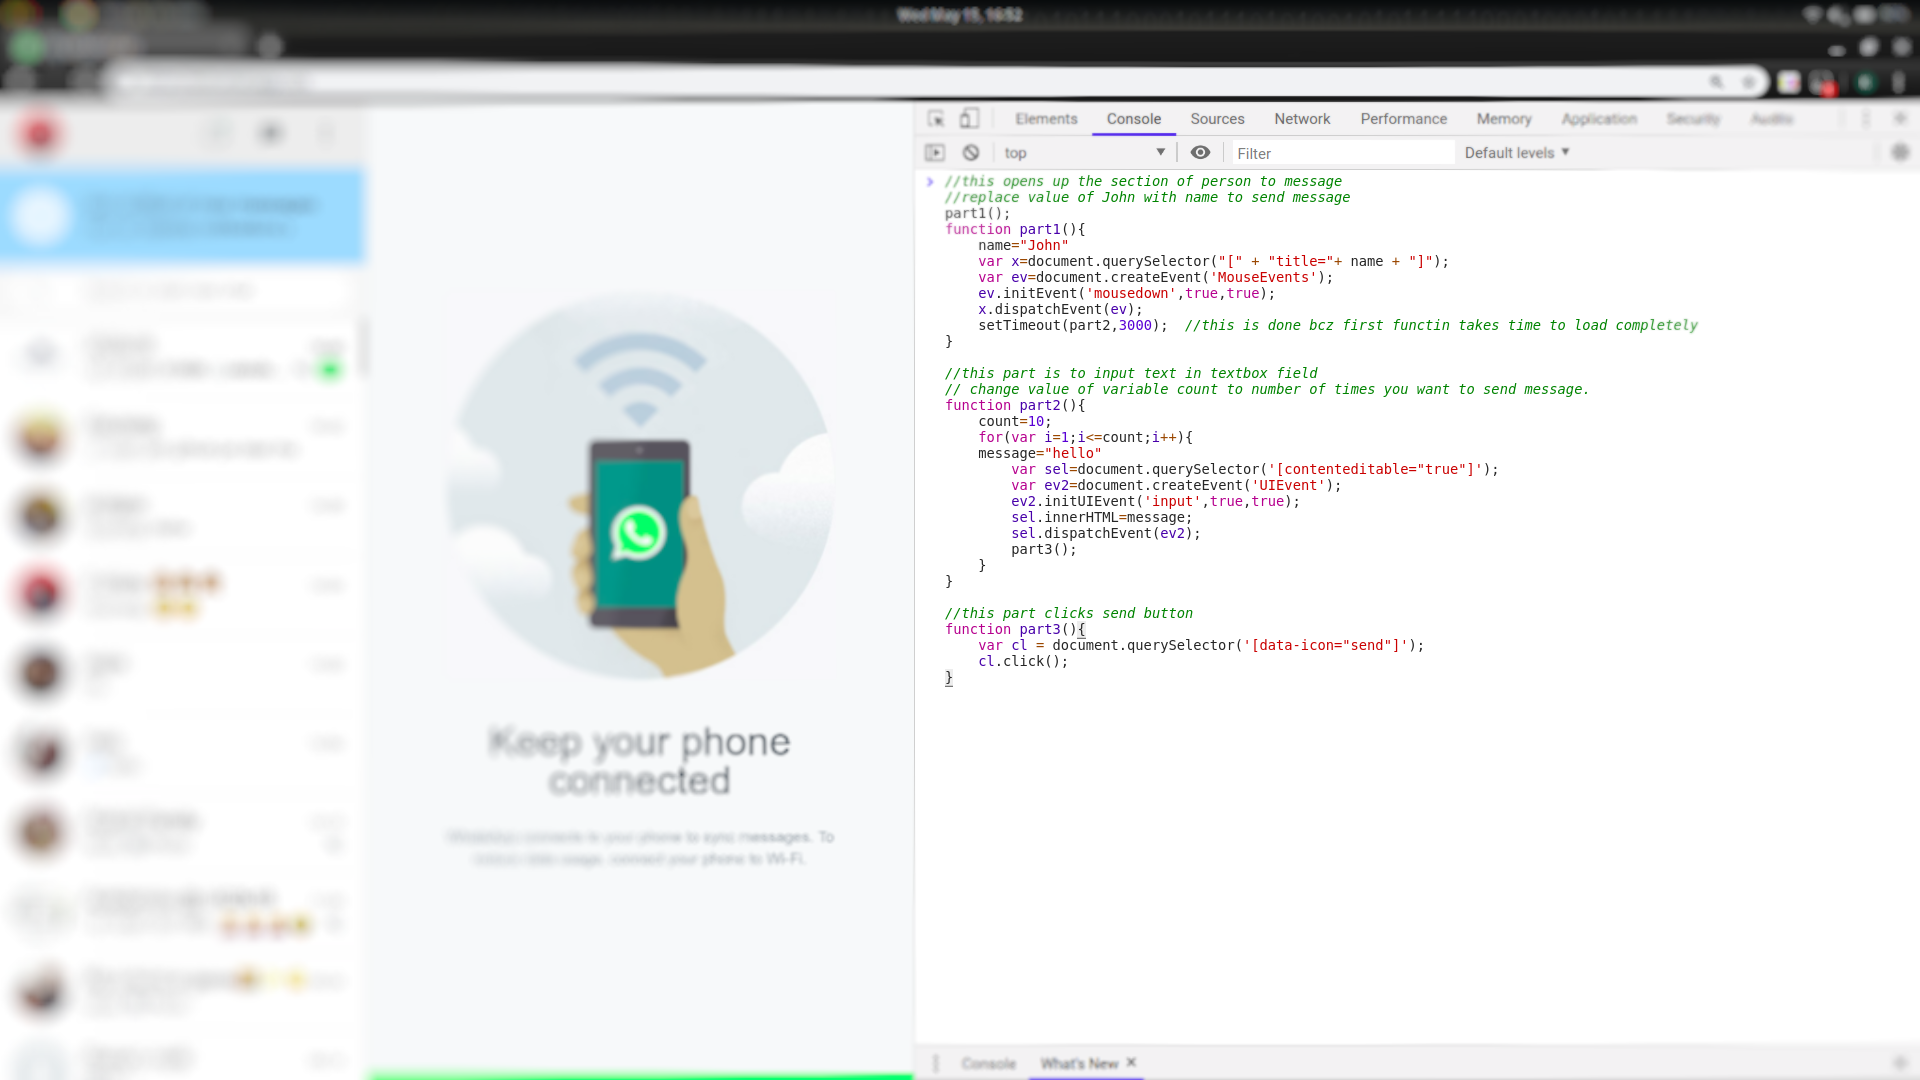The width and height of the screenshot is (1920, 1080).
Task: Toggle the device toolbar icon
Action: 969,119
